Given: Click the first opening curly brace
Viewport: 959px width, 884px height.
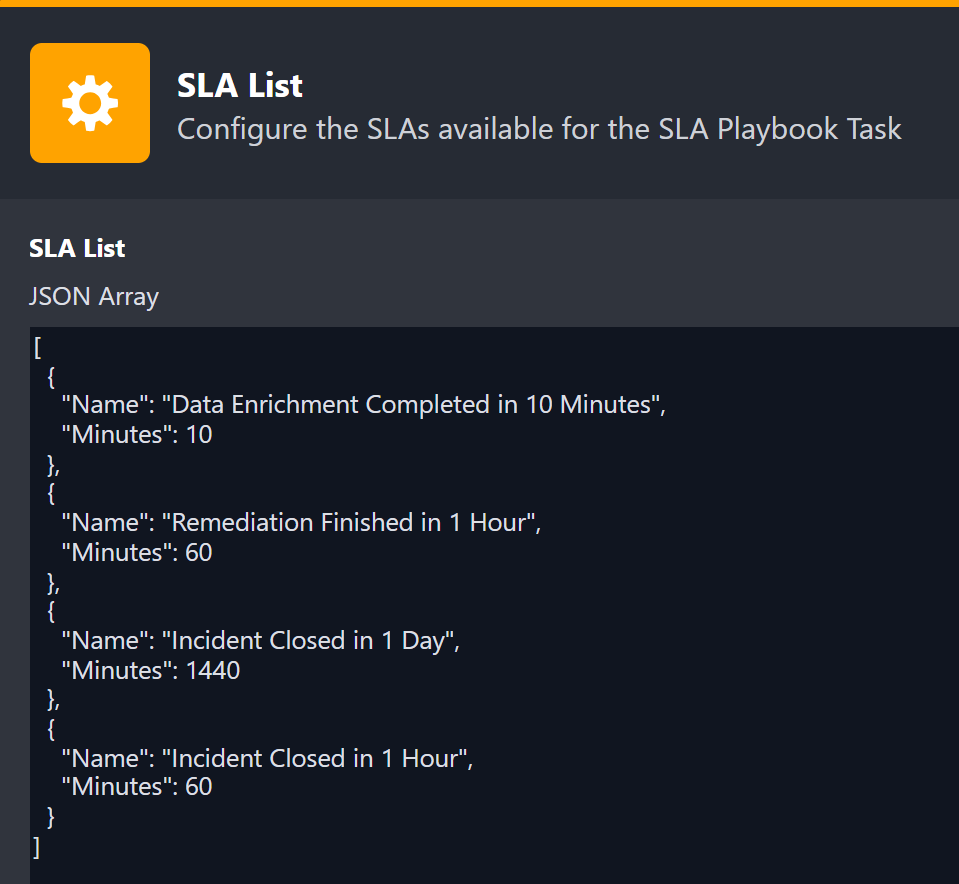Looking at the screenshot, I should [52, 376].
